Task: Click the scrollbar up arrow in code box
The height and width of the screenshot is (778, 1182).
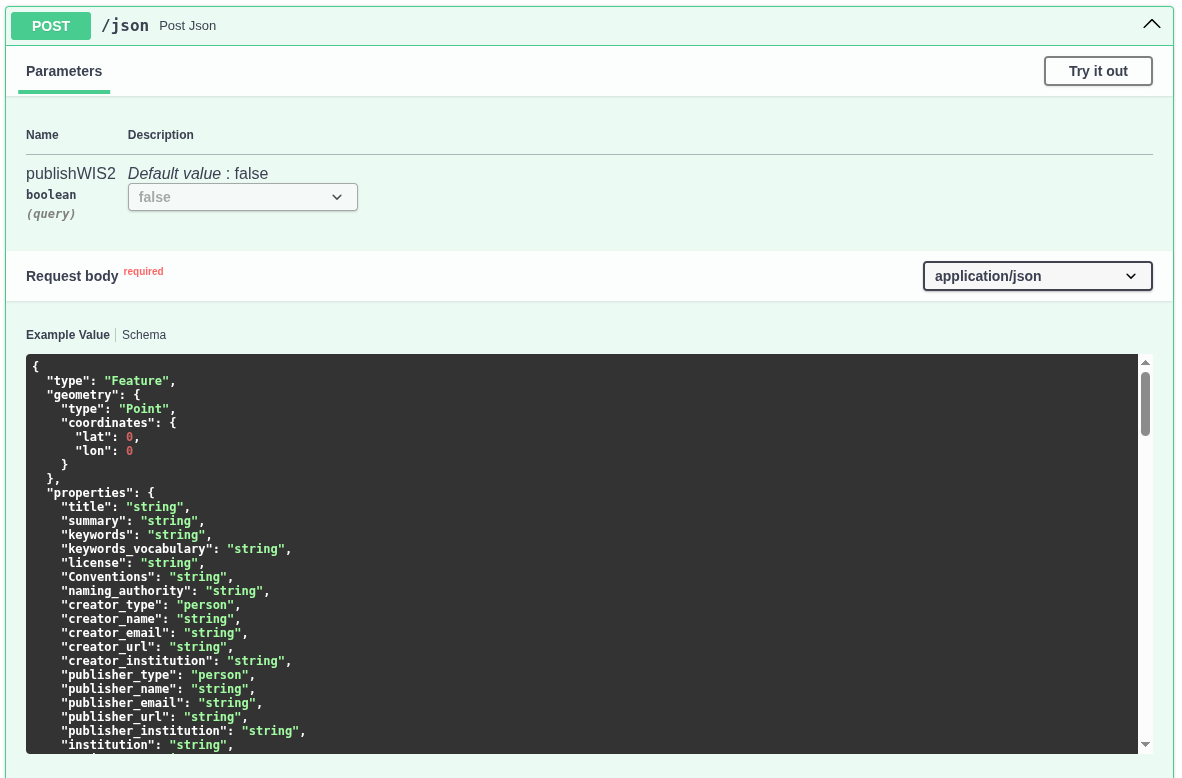Action: (1145, 363)
